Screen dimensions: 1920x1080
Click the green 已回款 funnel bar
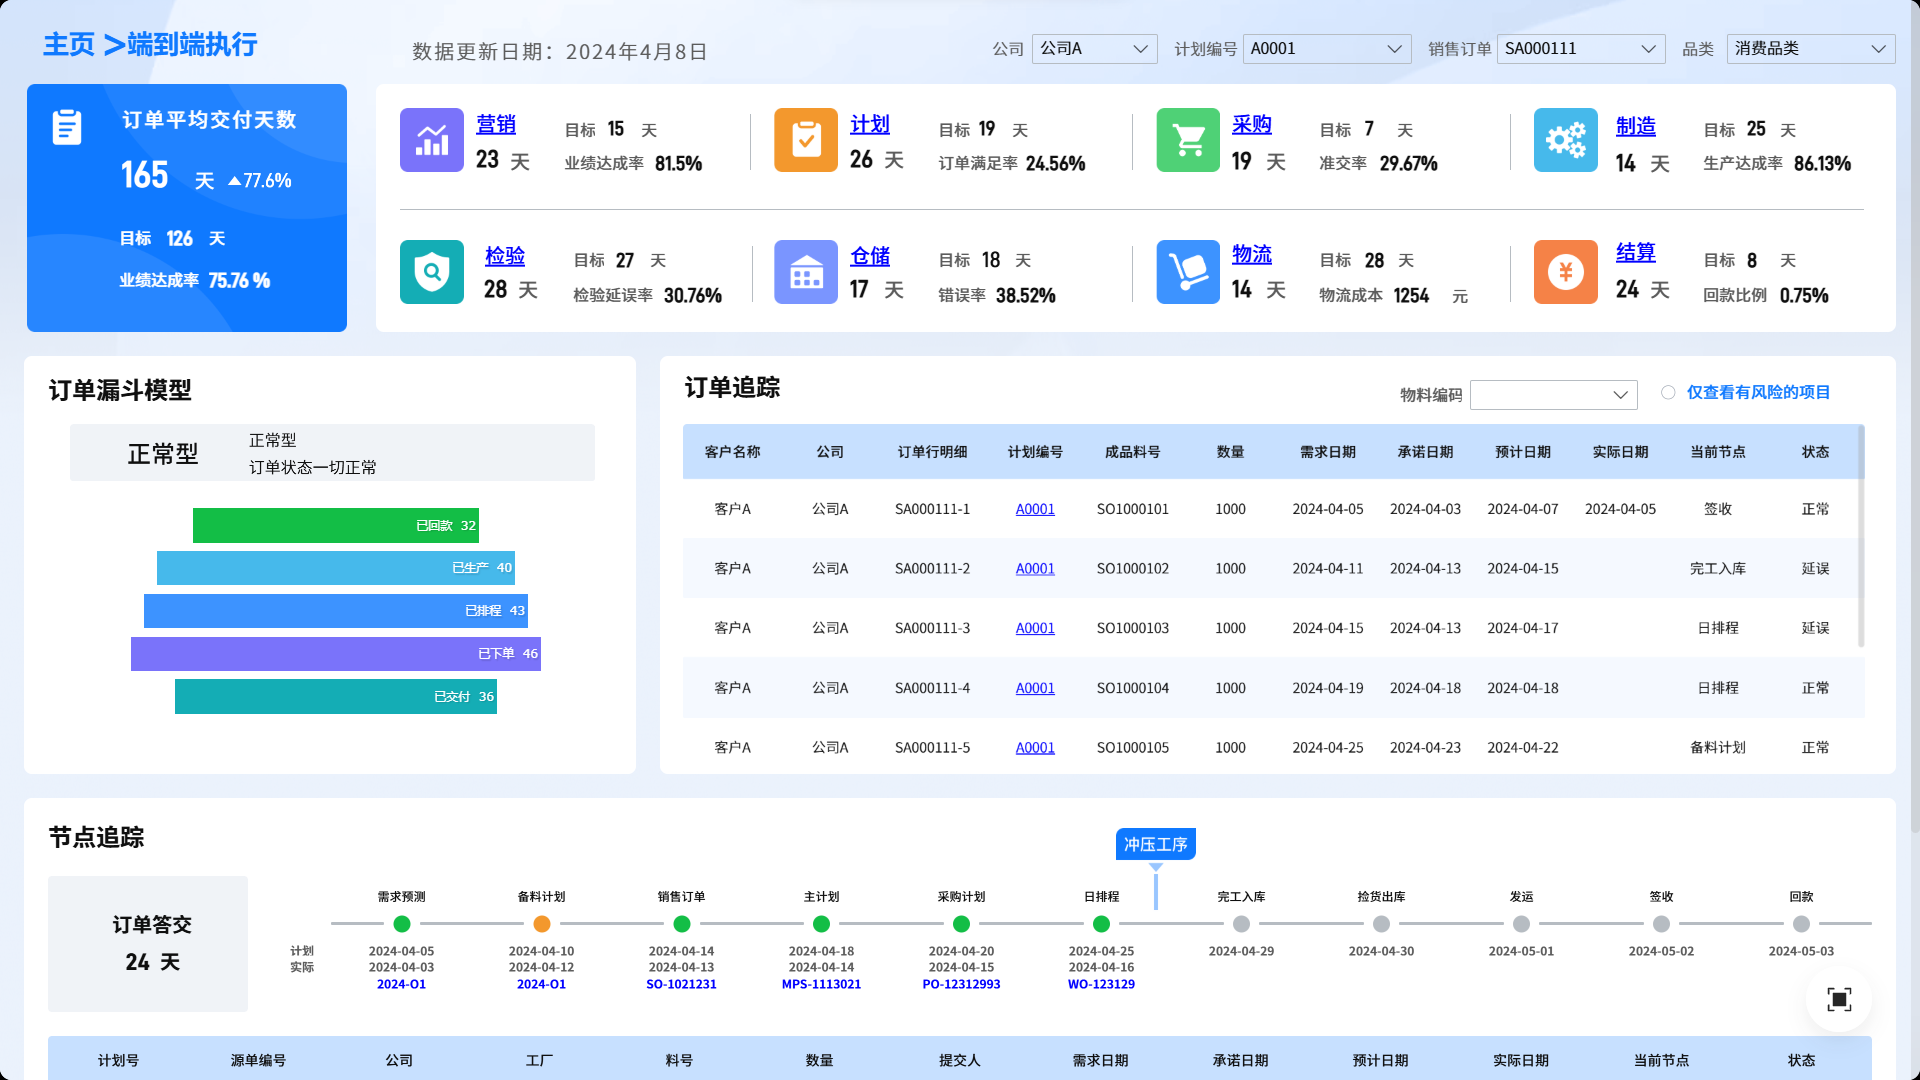(335, 526)
